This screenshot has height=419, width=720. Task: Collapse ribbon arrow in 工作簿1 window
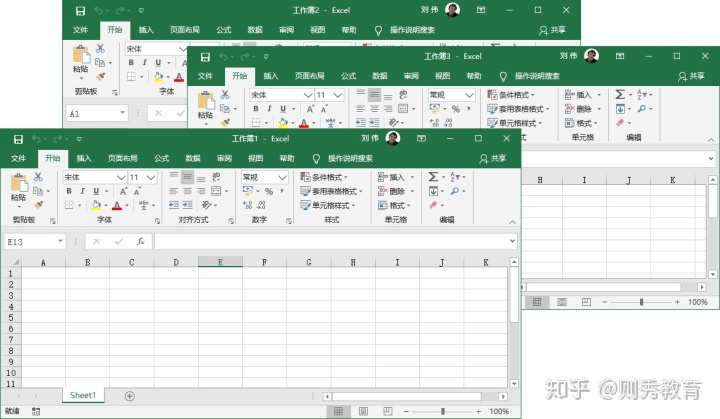pyautogui.click(x=512, y=222)
